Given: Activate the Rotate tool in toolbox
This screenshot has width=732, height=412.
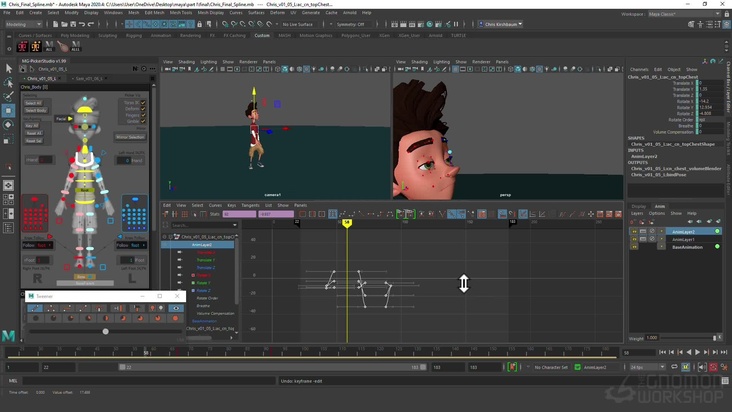Looking at the screenshot, I should click(8, 125).
